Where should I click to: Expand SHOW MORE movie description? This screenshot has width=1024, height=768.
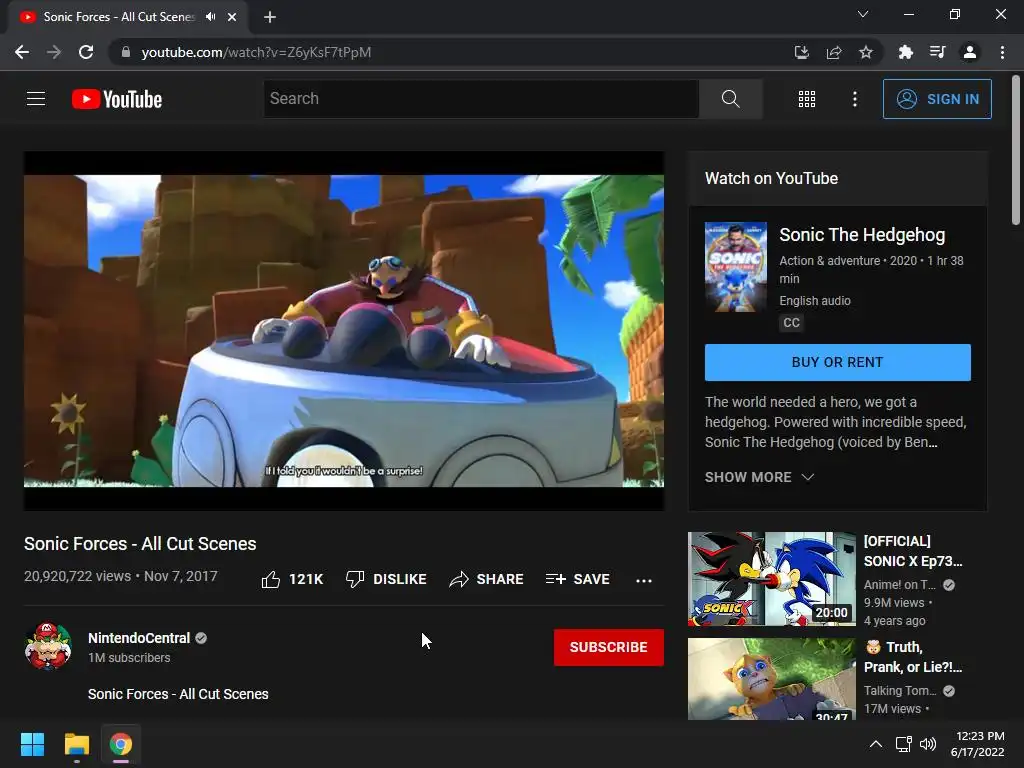click(759, 477)
